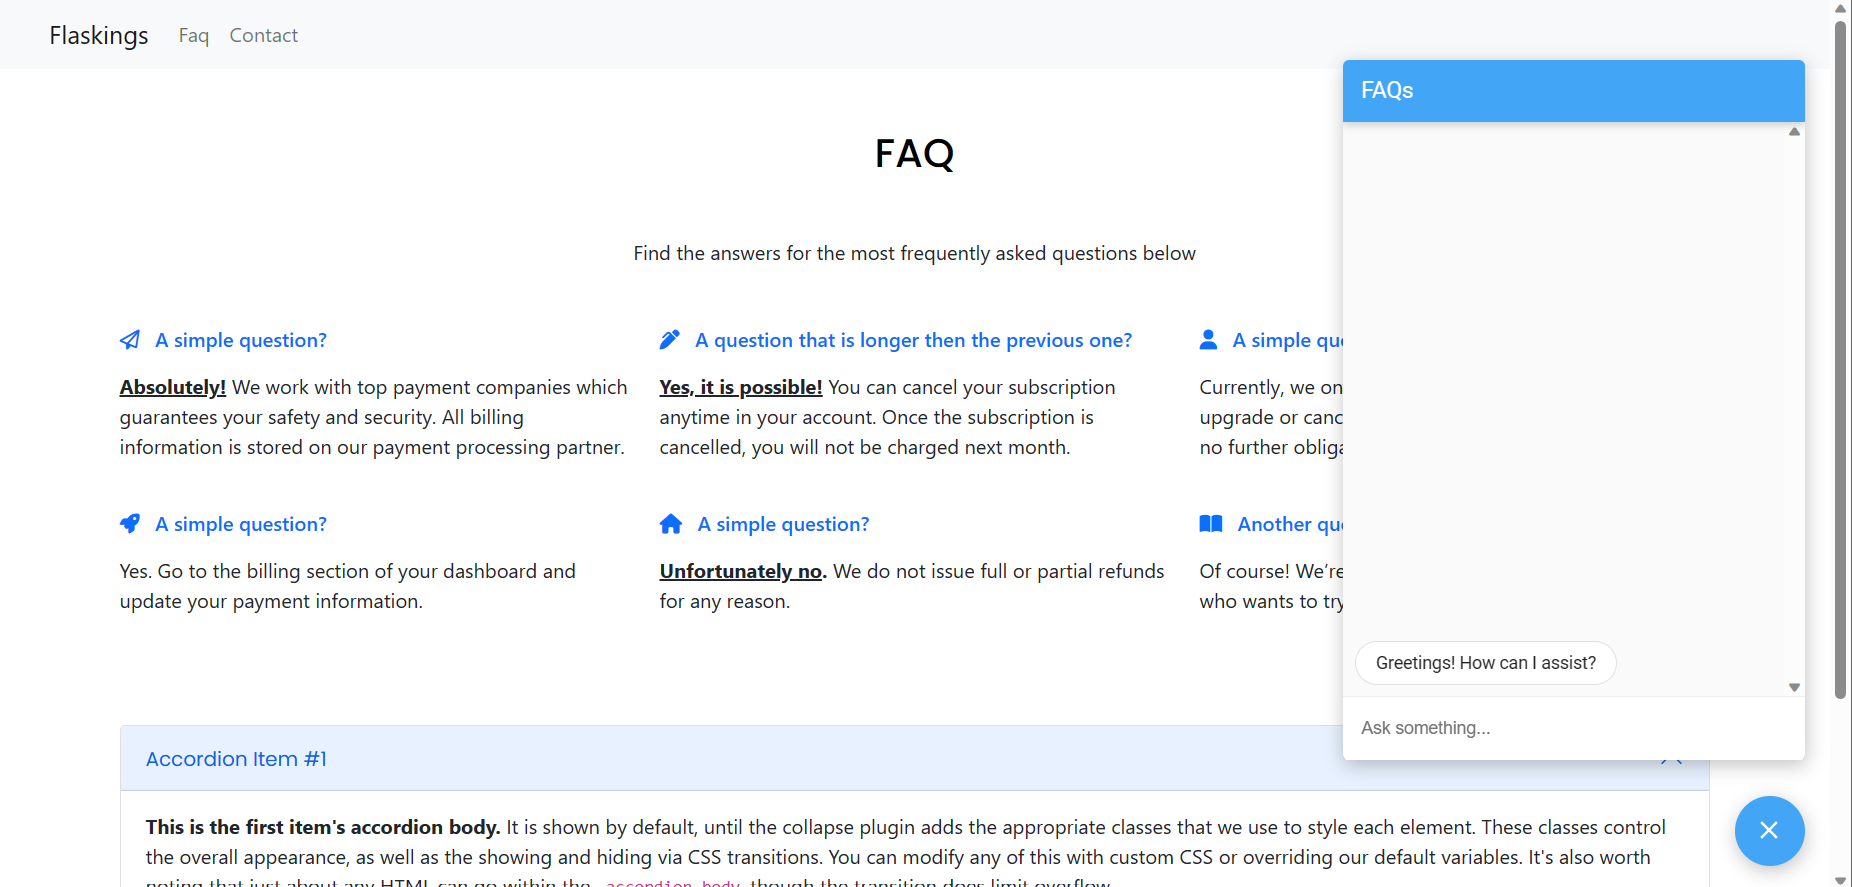Go to Flaskings home brand link

99,35
